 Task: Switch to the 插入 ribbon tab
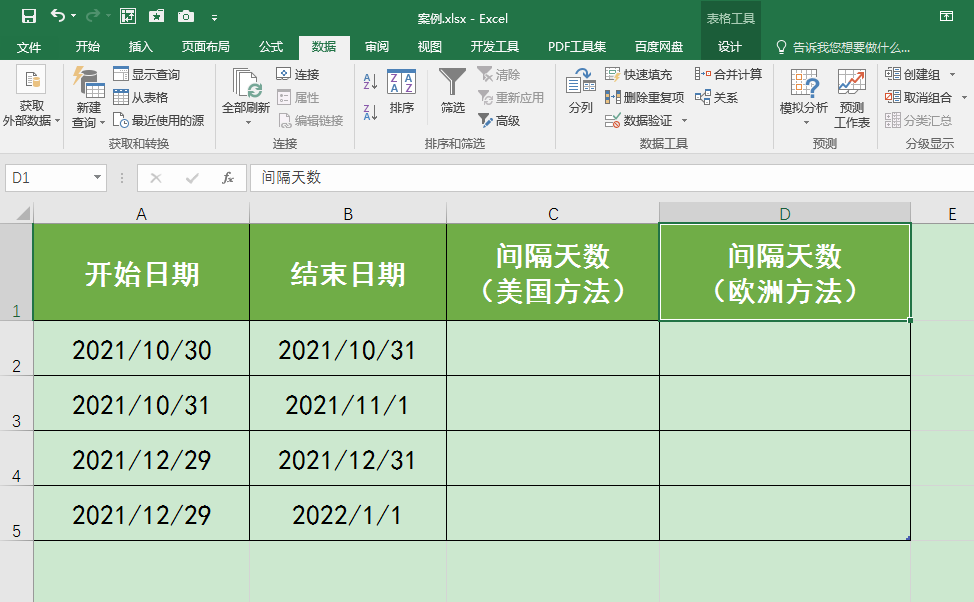[x=140, y=47]
